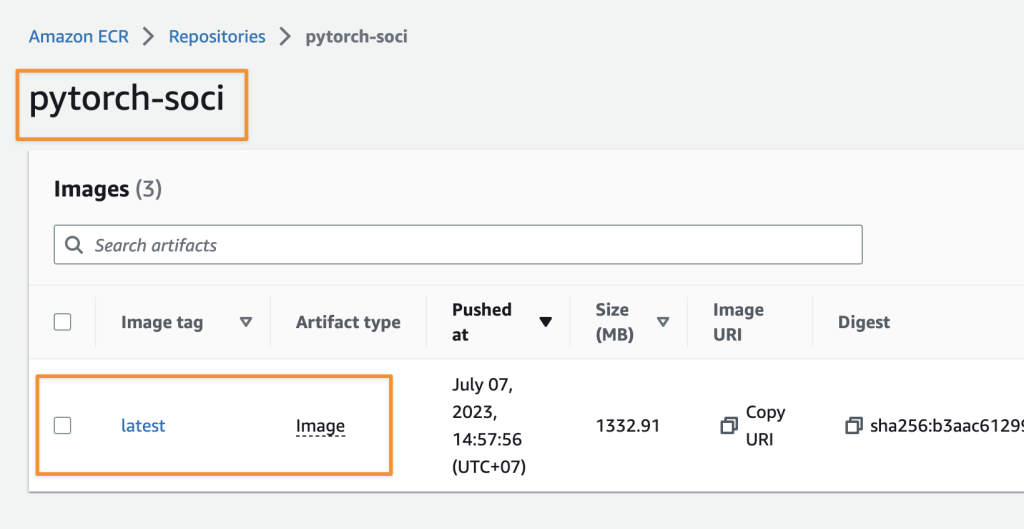Screen dimensions: 1024x529
Task: Click the Artifact type column header
Action: click(348, 322)
